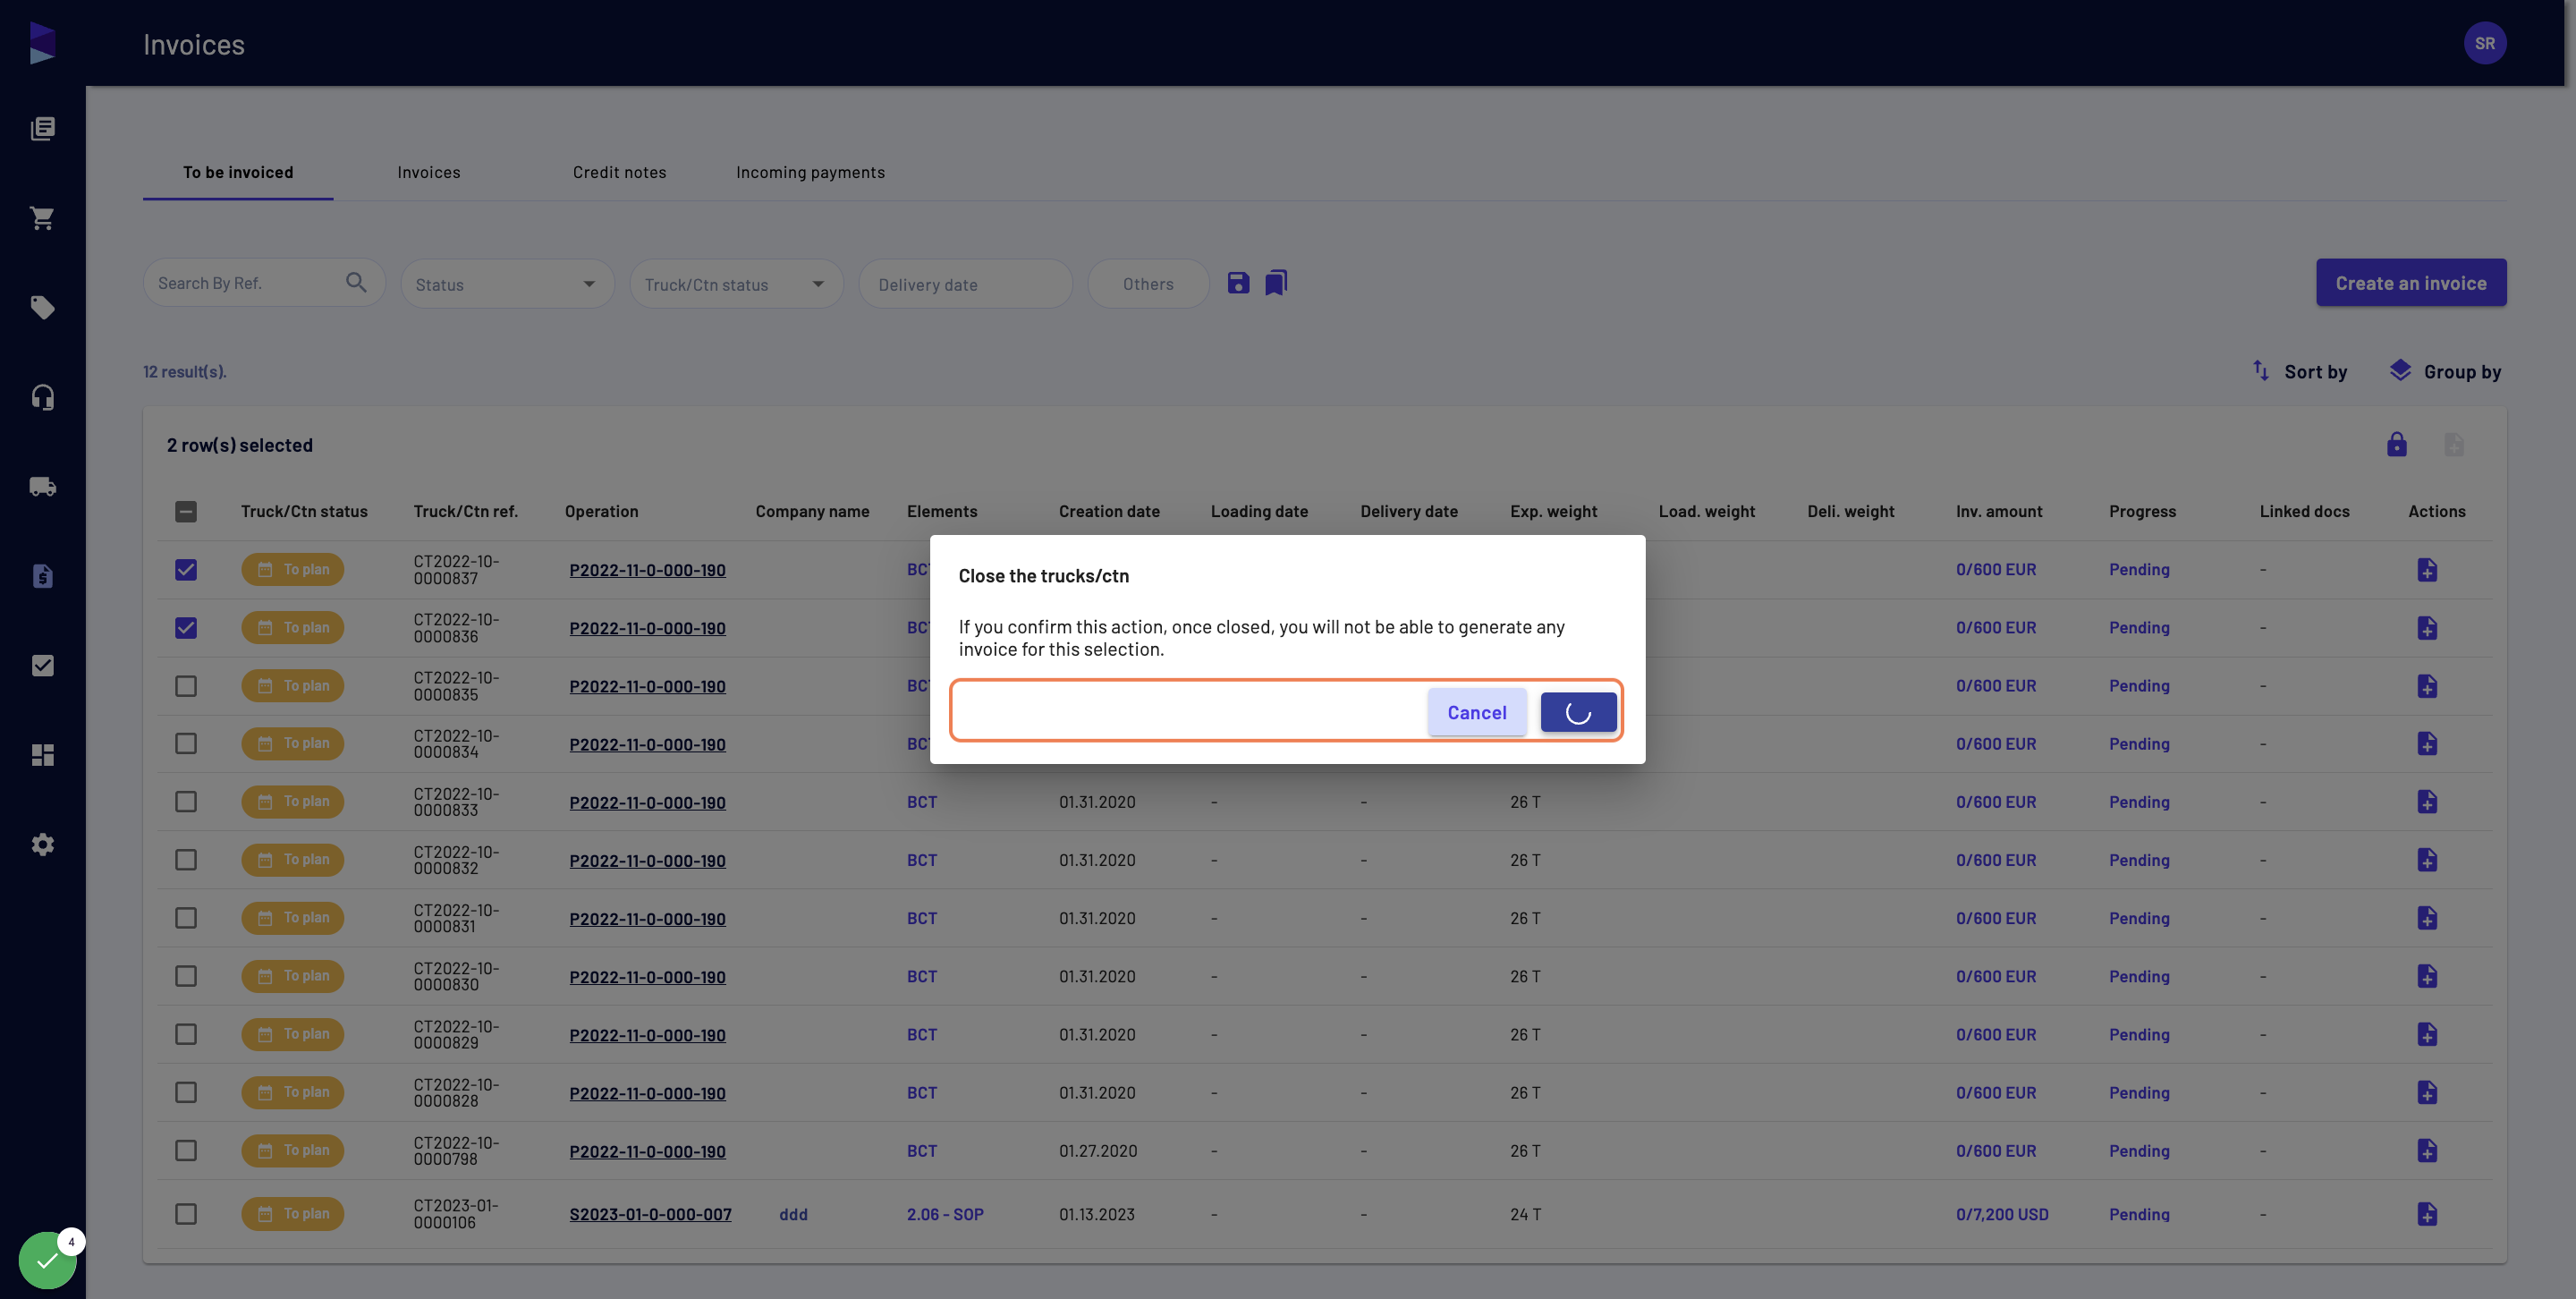Open the ddd company name link
2576x1299 pixels.
(x=793, y=1214)
